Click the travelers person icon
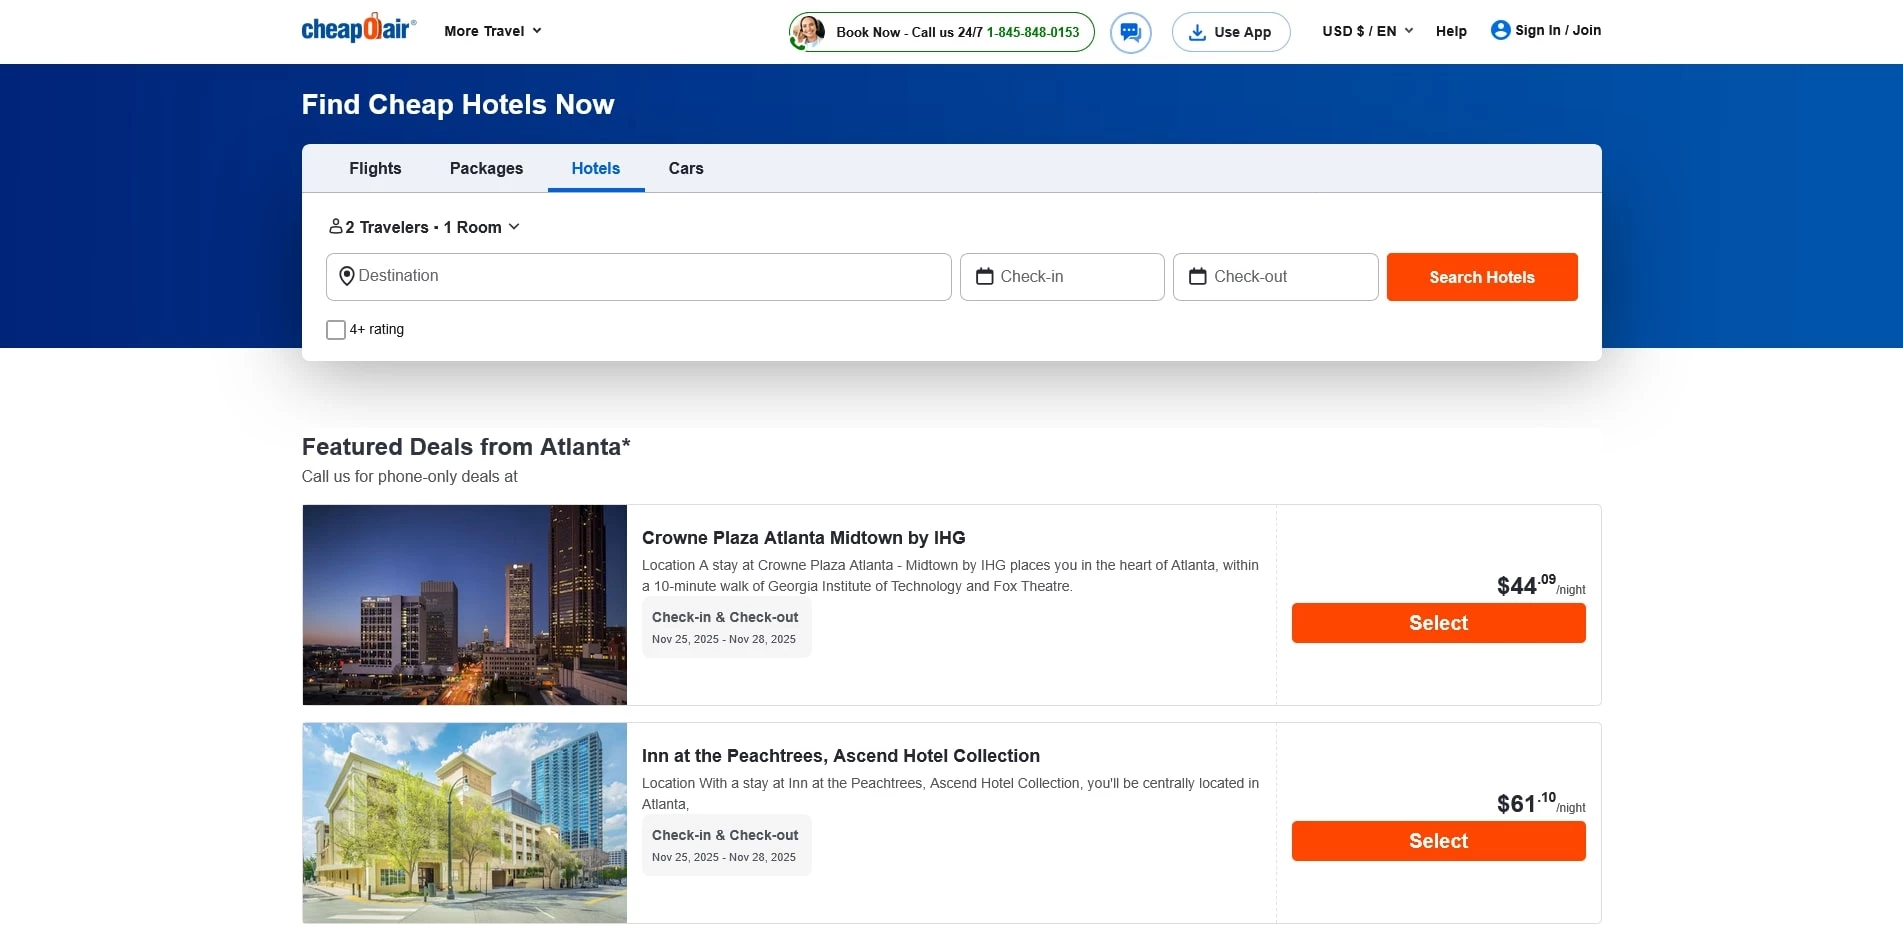This screenshot has height=927, width=1903. click(336, 227)
